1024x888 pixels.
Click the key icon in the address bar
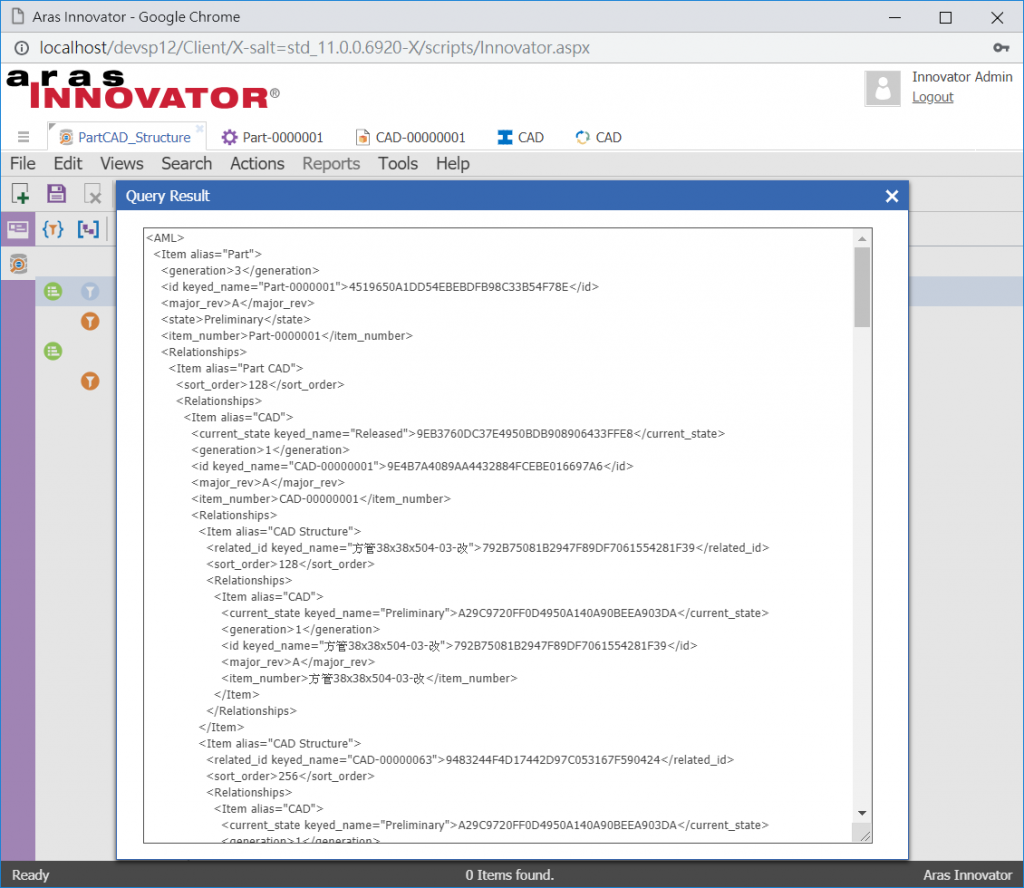(x=1001, y=48)
